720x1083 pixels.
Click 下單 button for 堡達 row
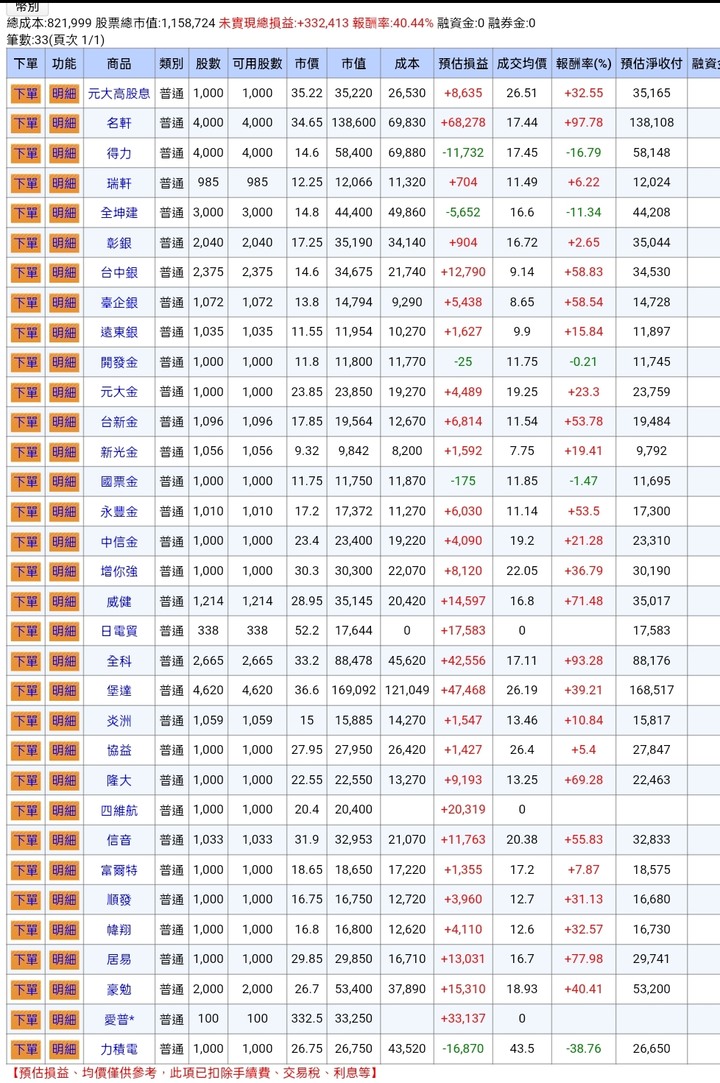(x=26, y=691)
